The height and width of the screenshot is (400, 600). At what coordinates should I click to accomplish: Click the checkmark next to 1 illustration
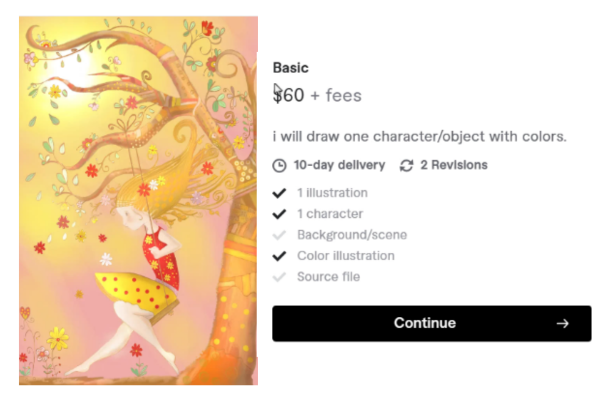pyautogui.click(x=279, y=193)
